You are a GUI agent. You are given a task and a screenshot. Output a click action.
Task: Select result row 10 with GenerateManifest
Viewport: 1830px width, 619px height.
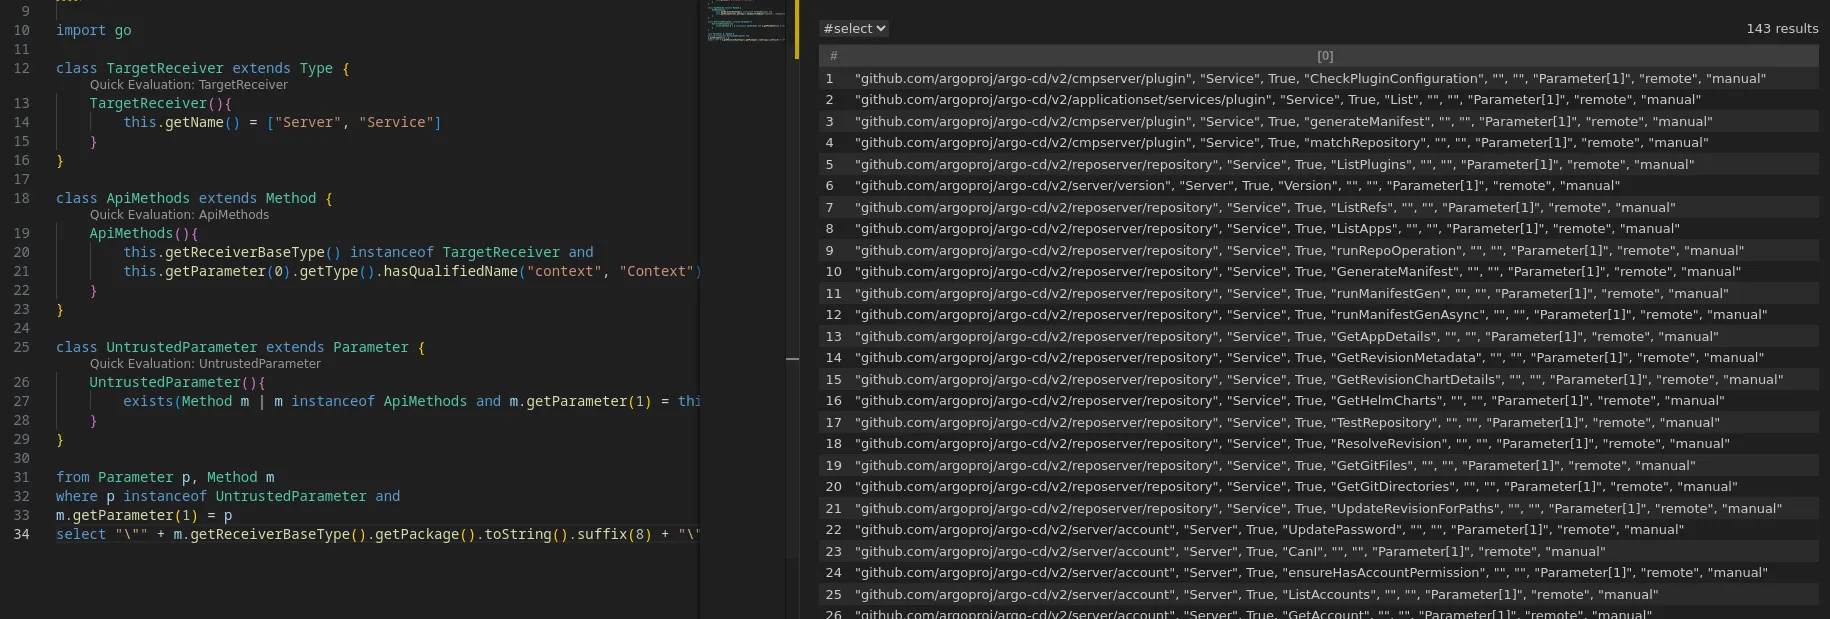[1319, 272]
